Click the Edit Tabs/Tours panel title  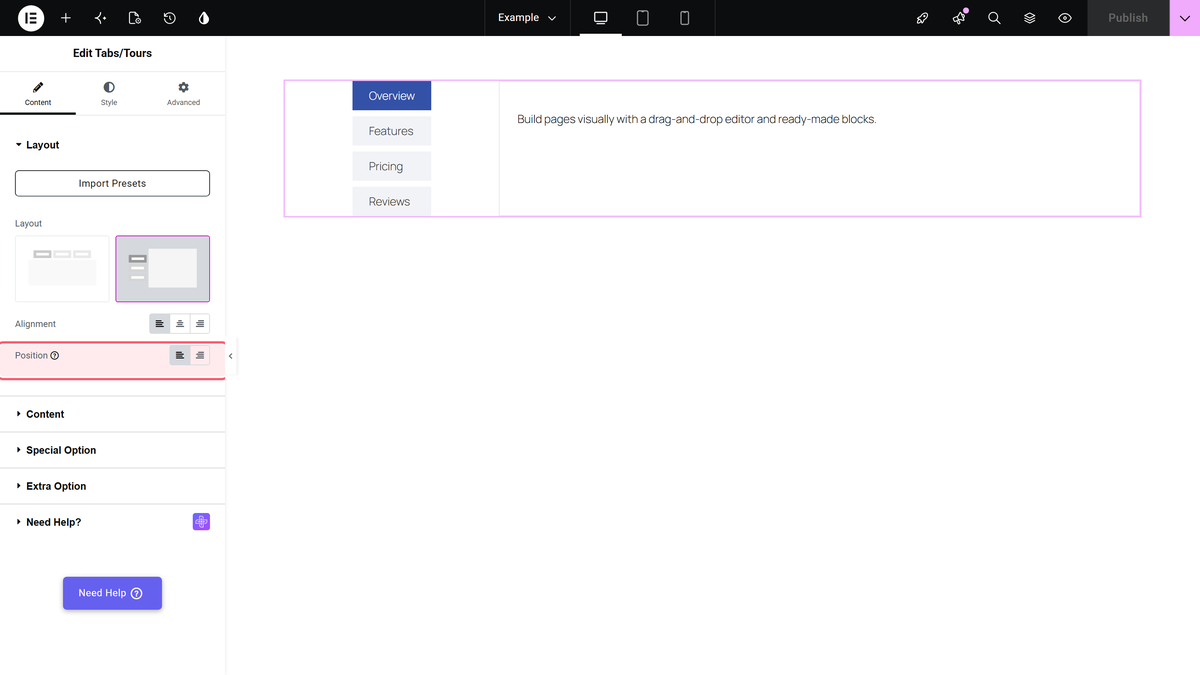click(112, 53)
